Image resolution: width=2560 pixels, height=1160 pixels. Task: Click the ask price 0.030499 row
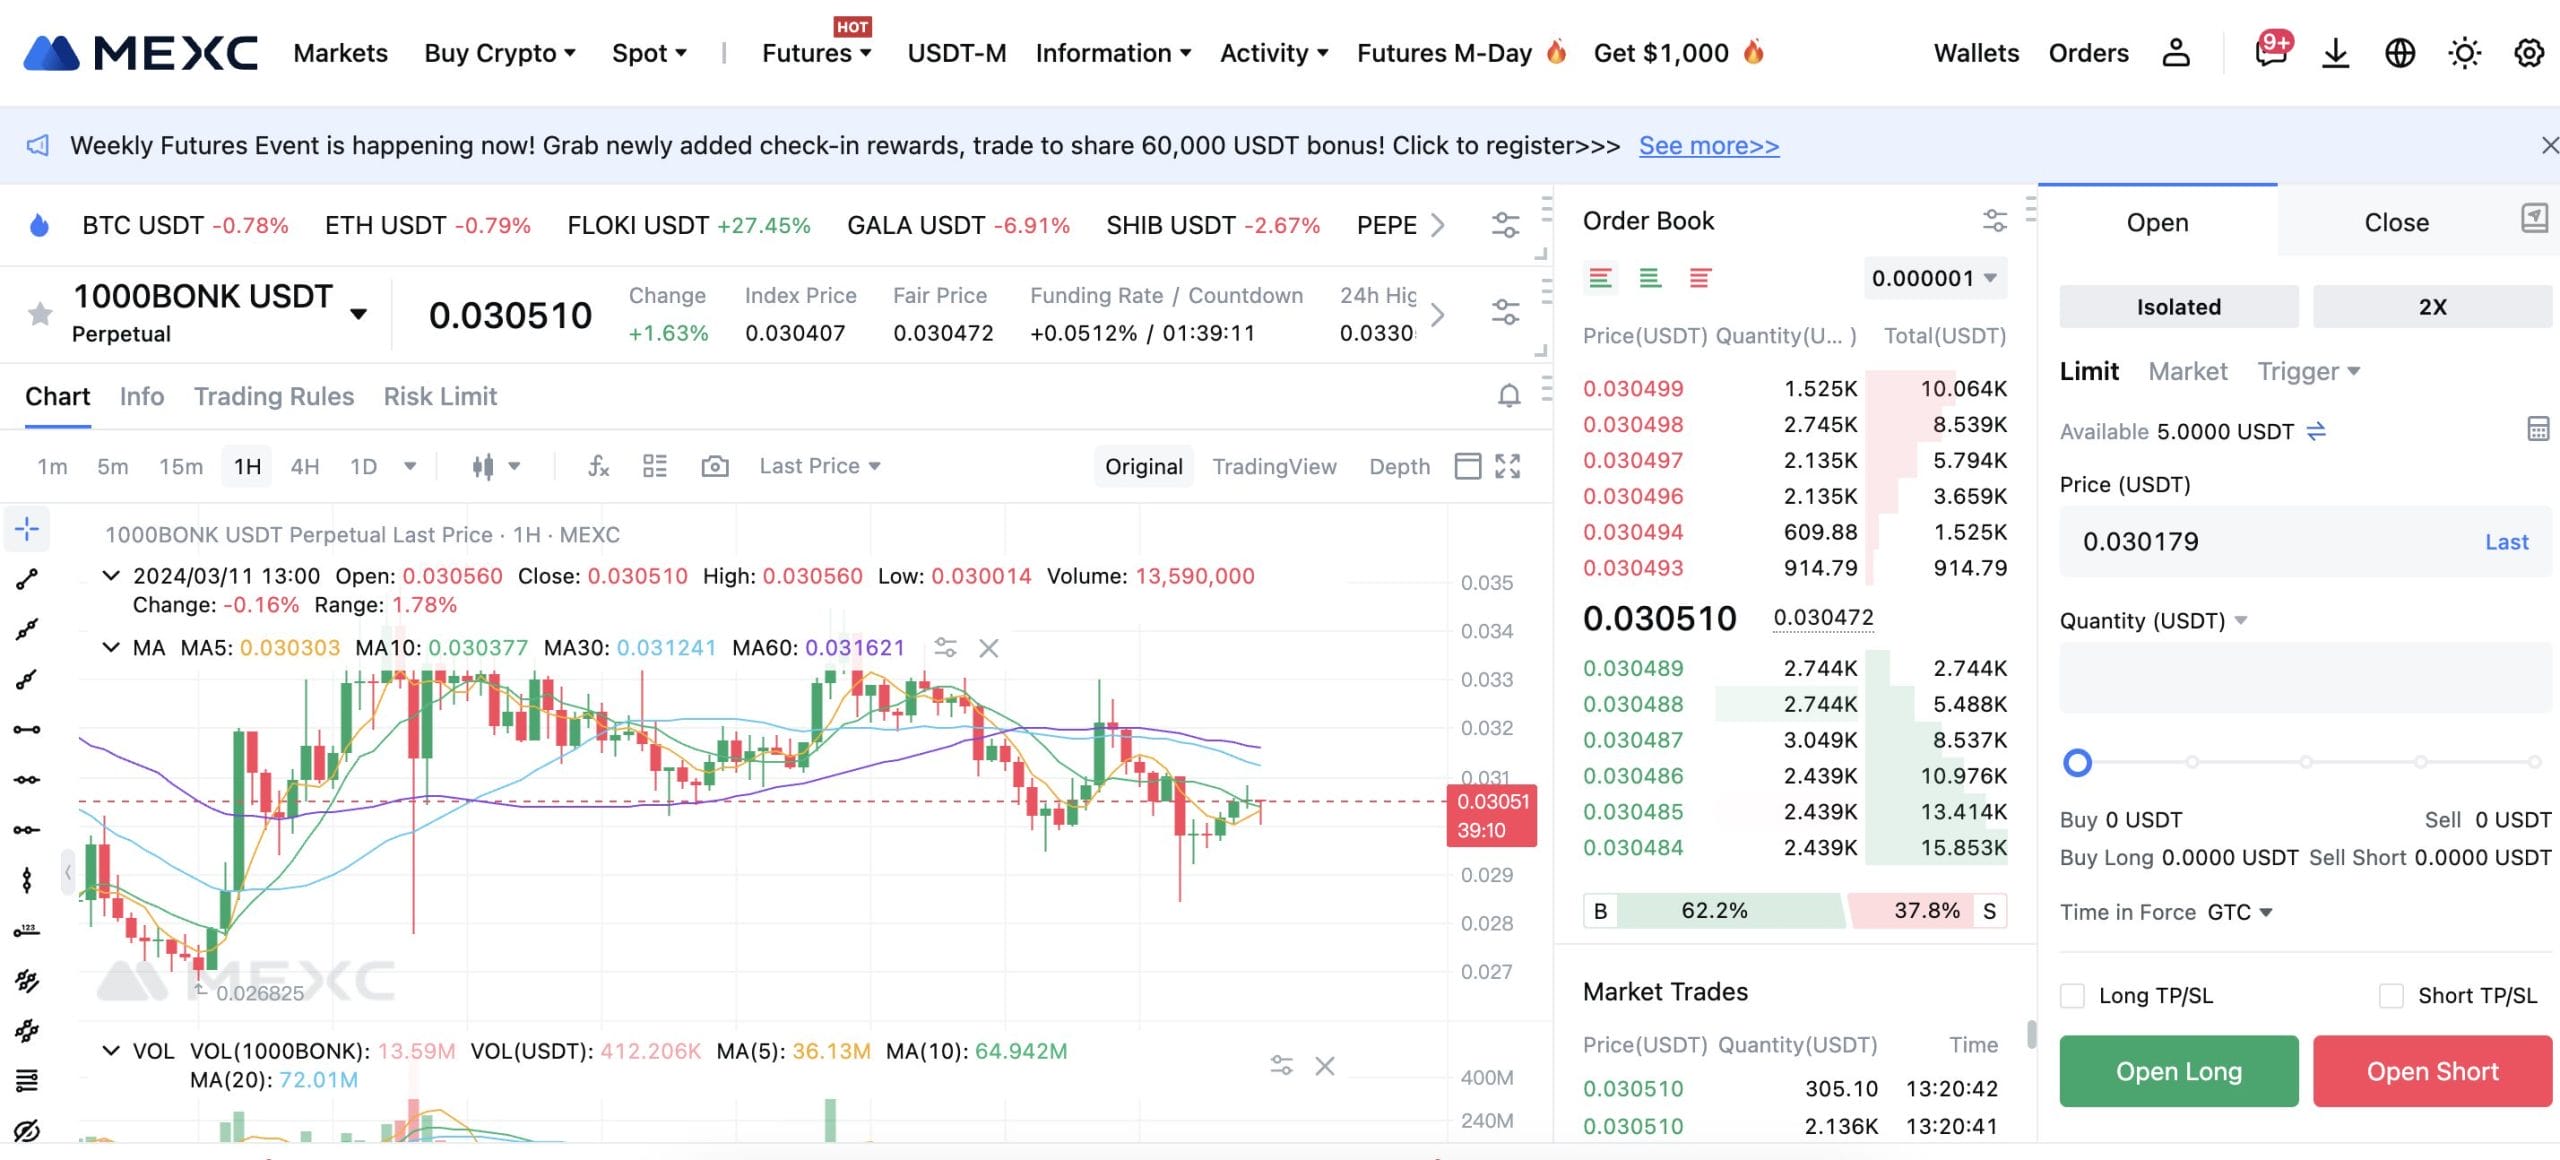[x=1794, y=389]
